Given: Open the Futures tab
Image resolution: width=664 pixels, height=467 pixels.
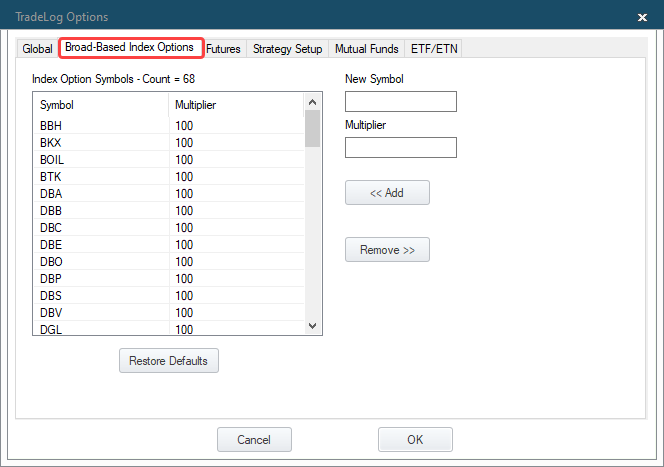Looking at the screenshot, I should coord(223,49).
